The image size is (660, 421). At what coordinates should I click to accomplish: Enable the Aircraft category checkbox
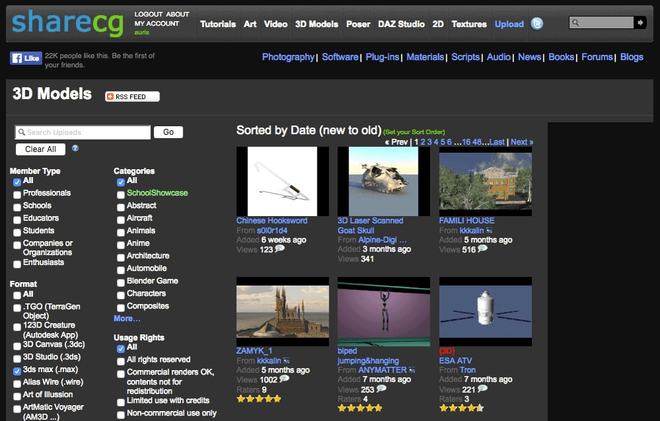120,217
